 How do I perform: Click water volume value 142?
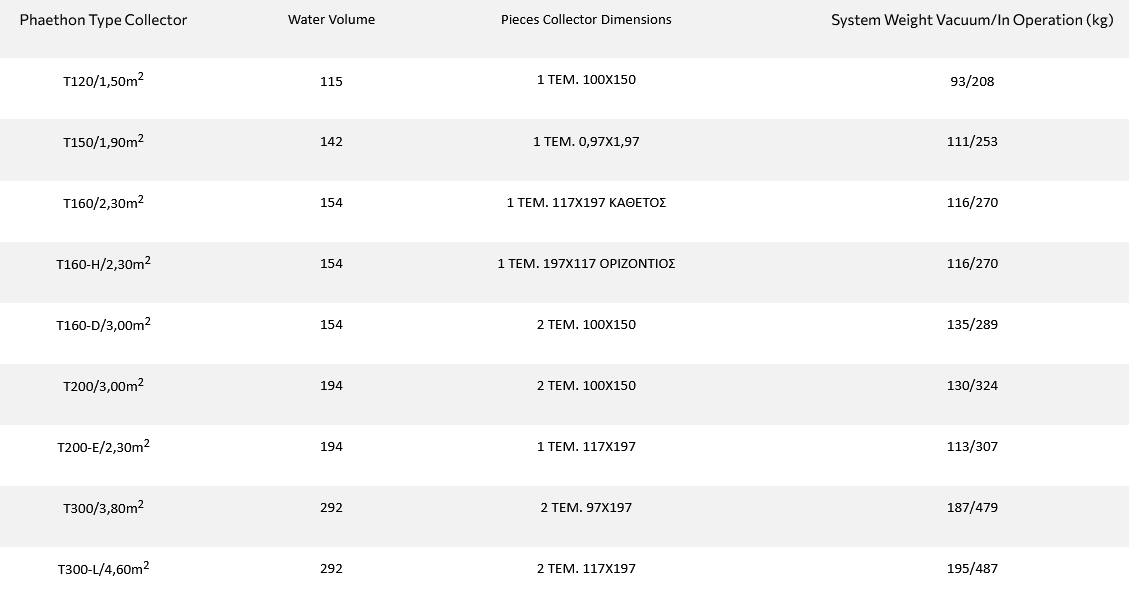click(x=331, y=142)
